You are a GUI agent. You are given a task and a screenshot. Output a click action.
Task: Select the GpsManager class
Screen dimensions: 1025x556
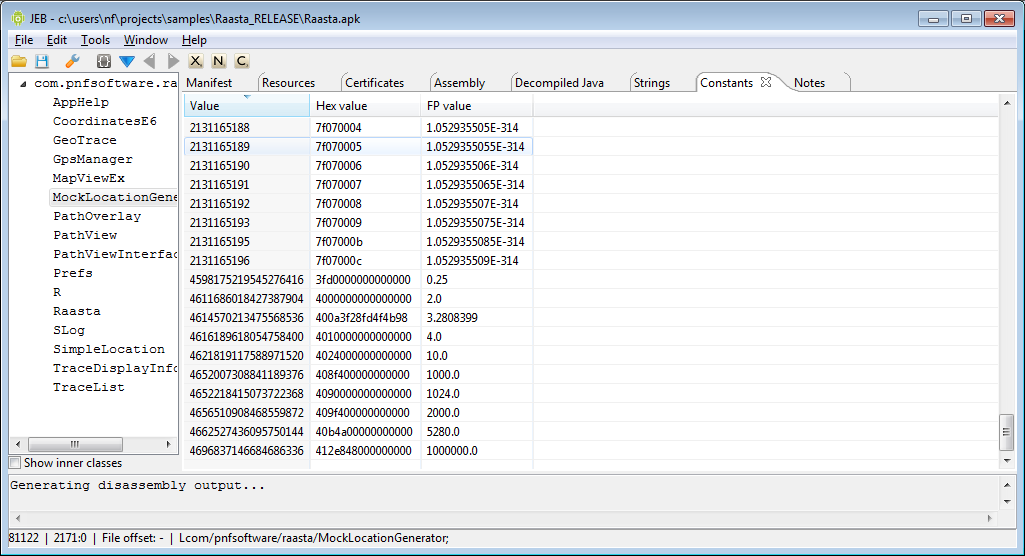coord(93,159)
